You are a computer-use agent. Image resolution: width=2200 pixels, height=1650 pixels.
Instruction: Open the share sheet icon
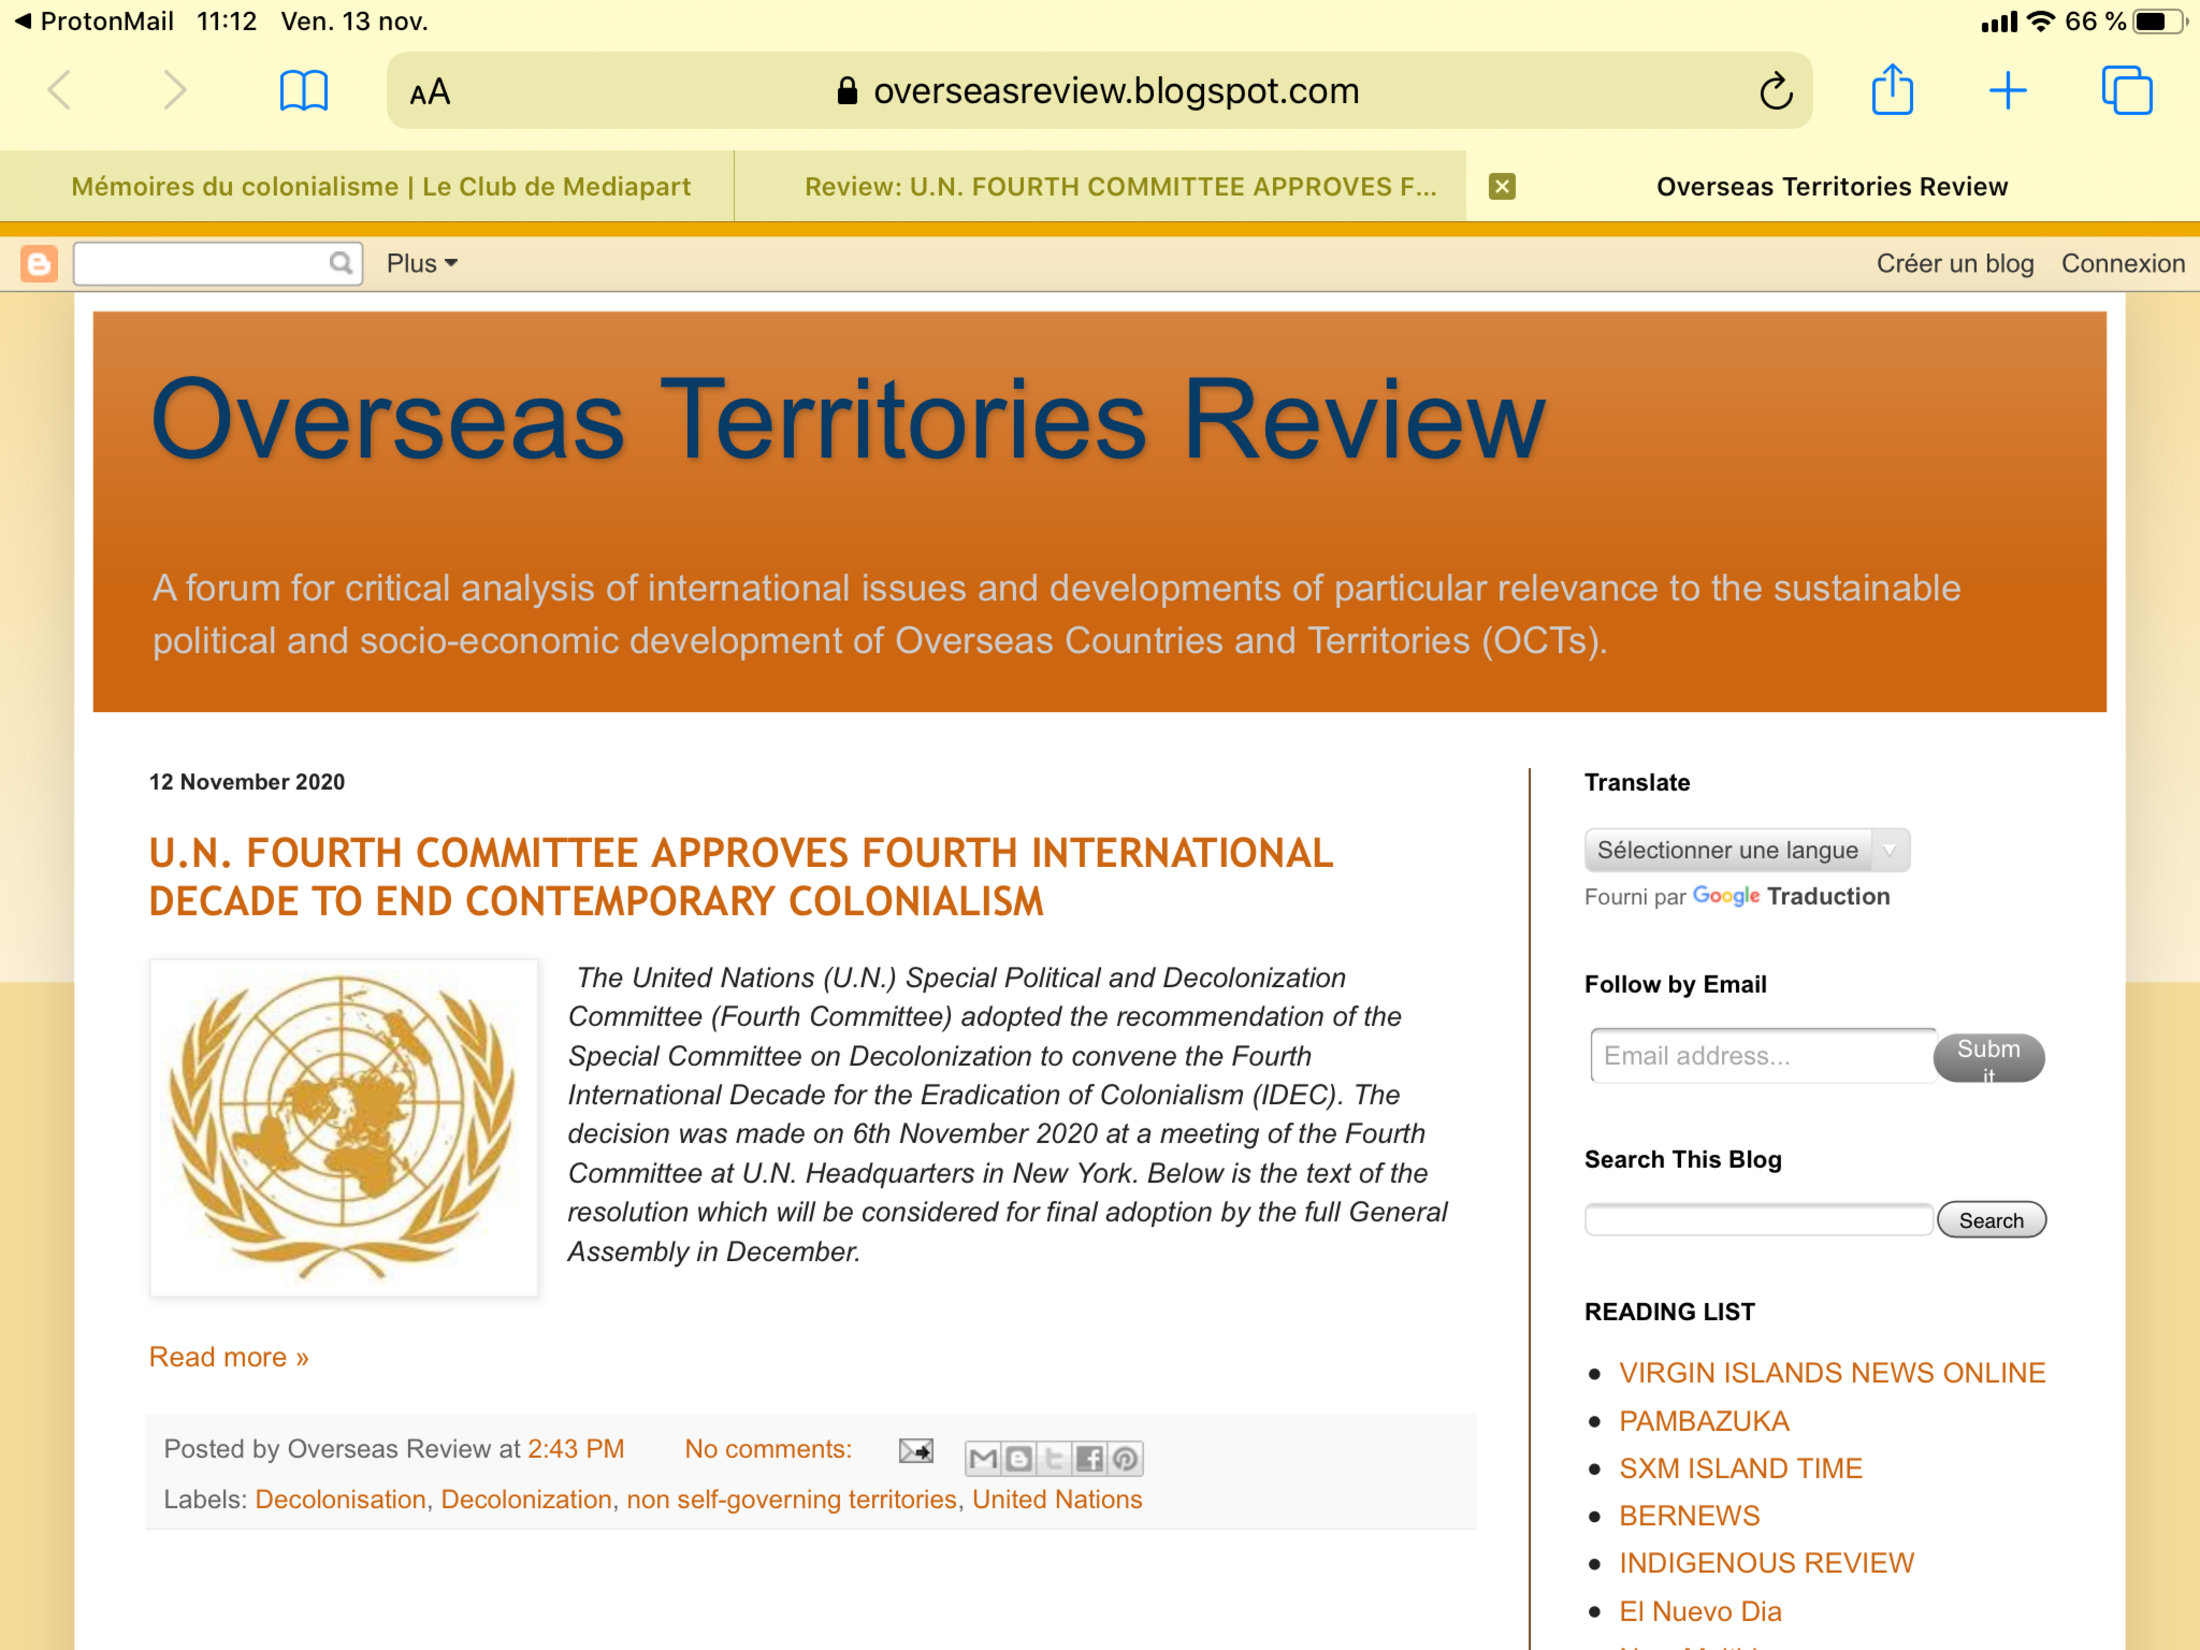1892,90
